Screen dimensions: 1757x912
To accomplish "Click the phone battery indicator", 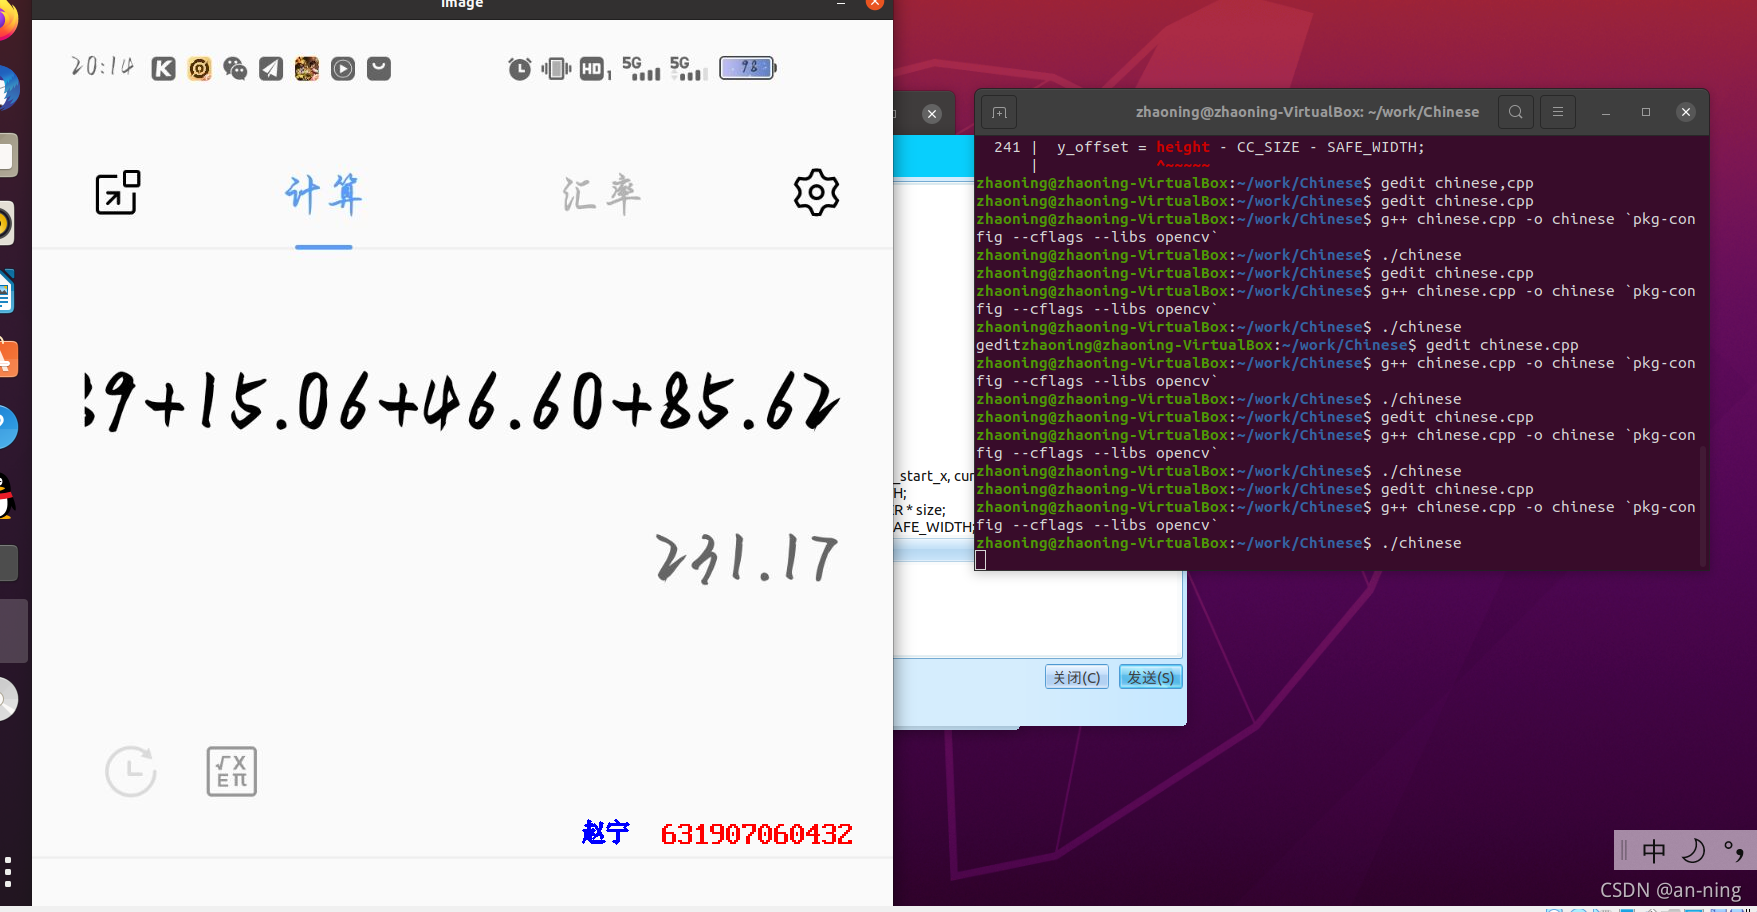I will pyautogui.click(x=748, y=67).
